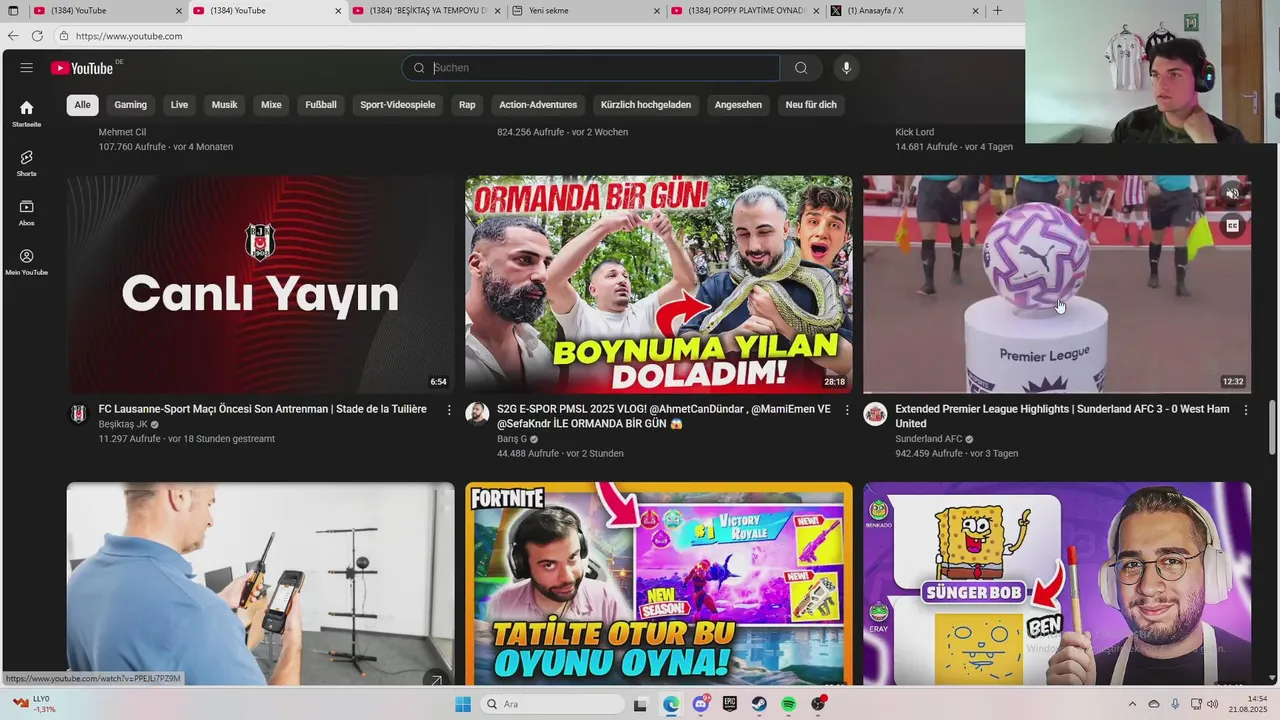Click the magnifier search submit button
Screen dimensions: 1280x720
pos(801,68)
